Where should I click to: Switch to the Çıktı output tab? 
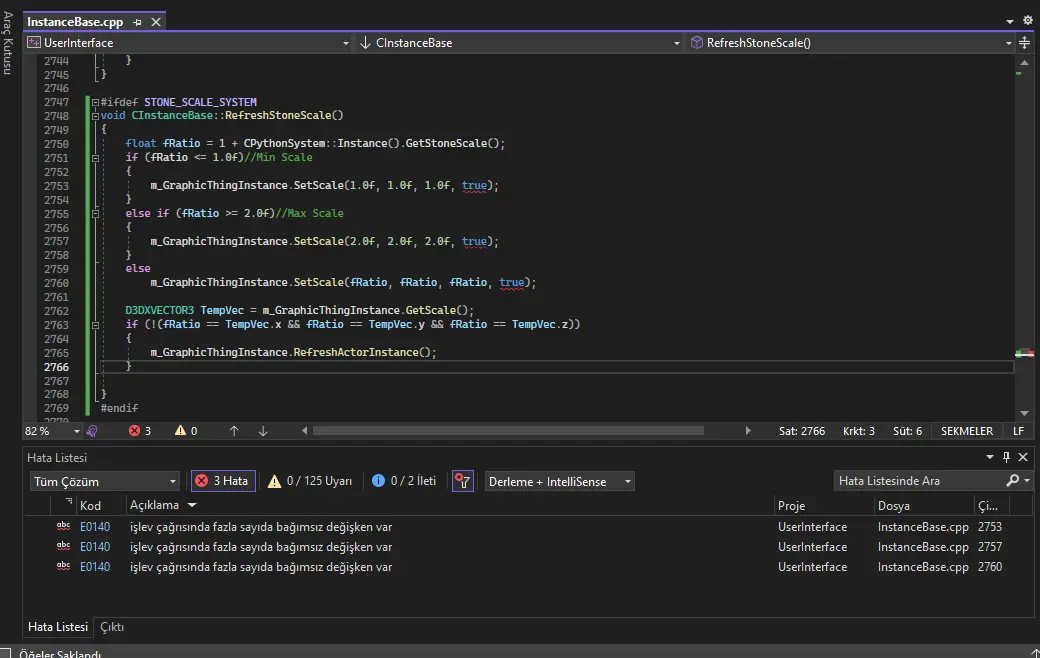(x=112, y=627)
